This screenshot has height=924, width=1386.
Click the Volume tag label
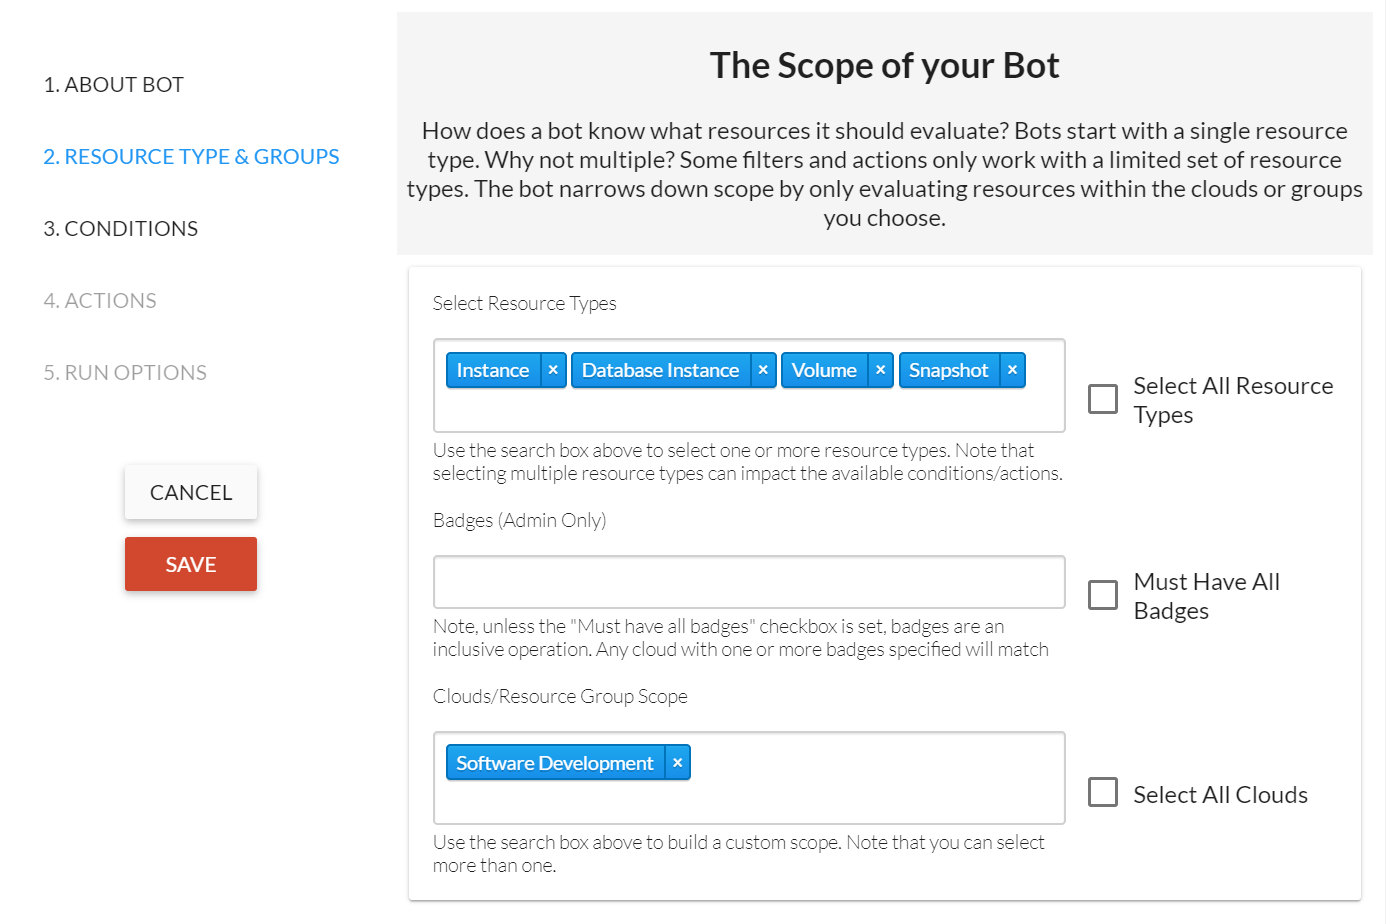824,370
